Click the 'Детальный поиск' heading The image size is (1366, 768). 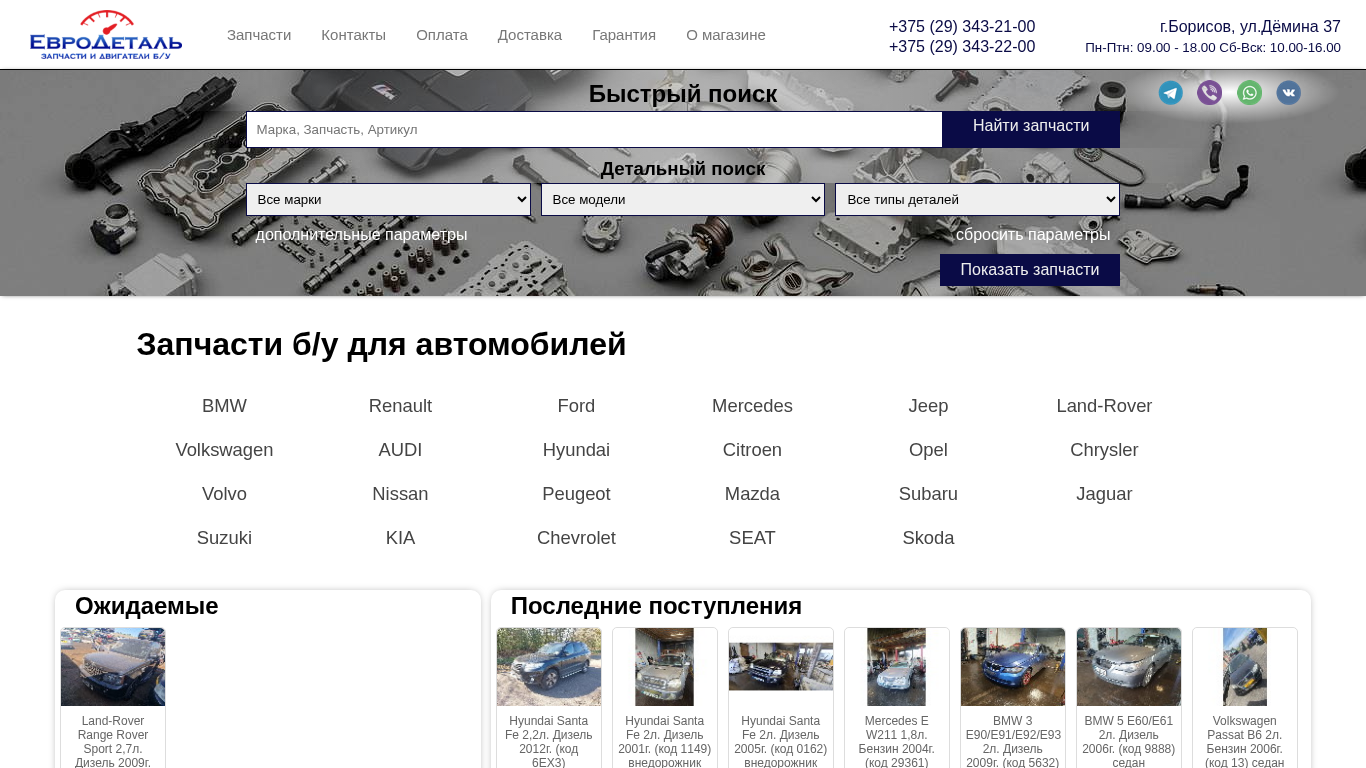coord(683,169)
